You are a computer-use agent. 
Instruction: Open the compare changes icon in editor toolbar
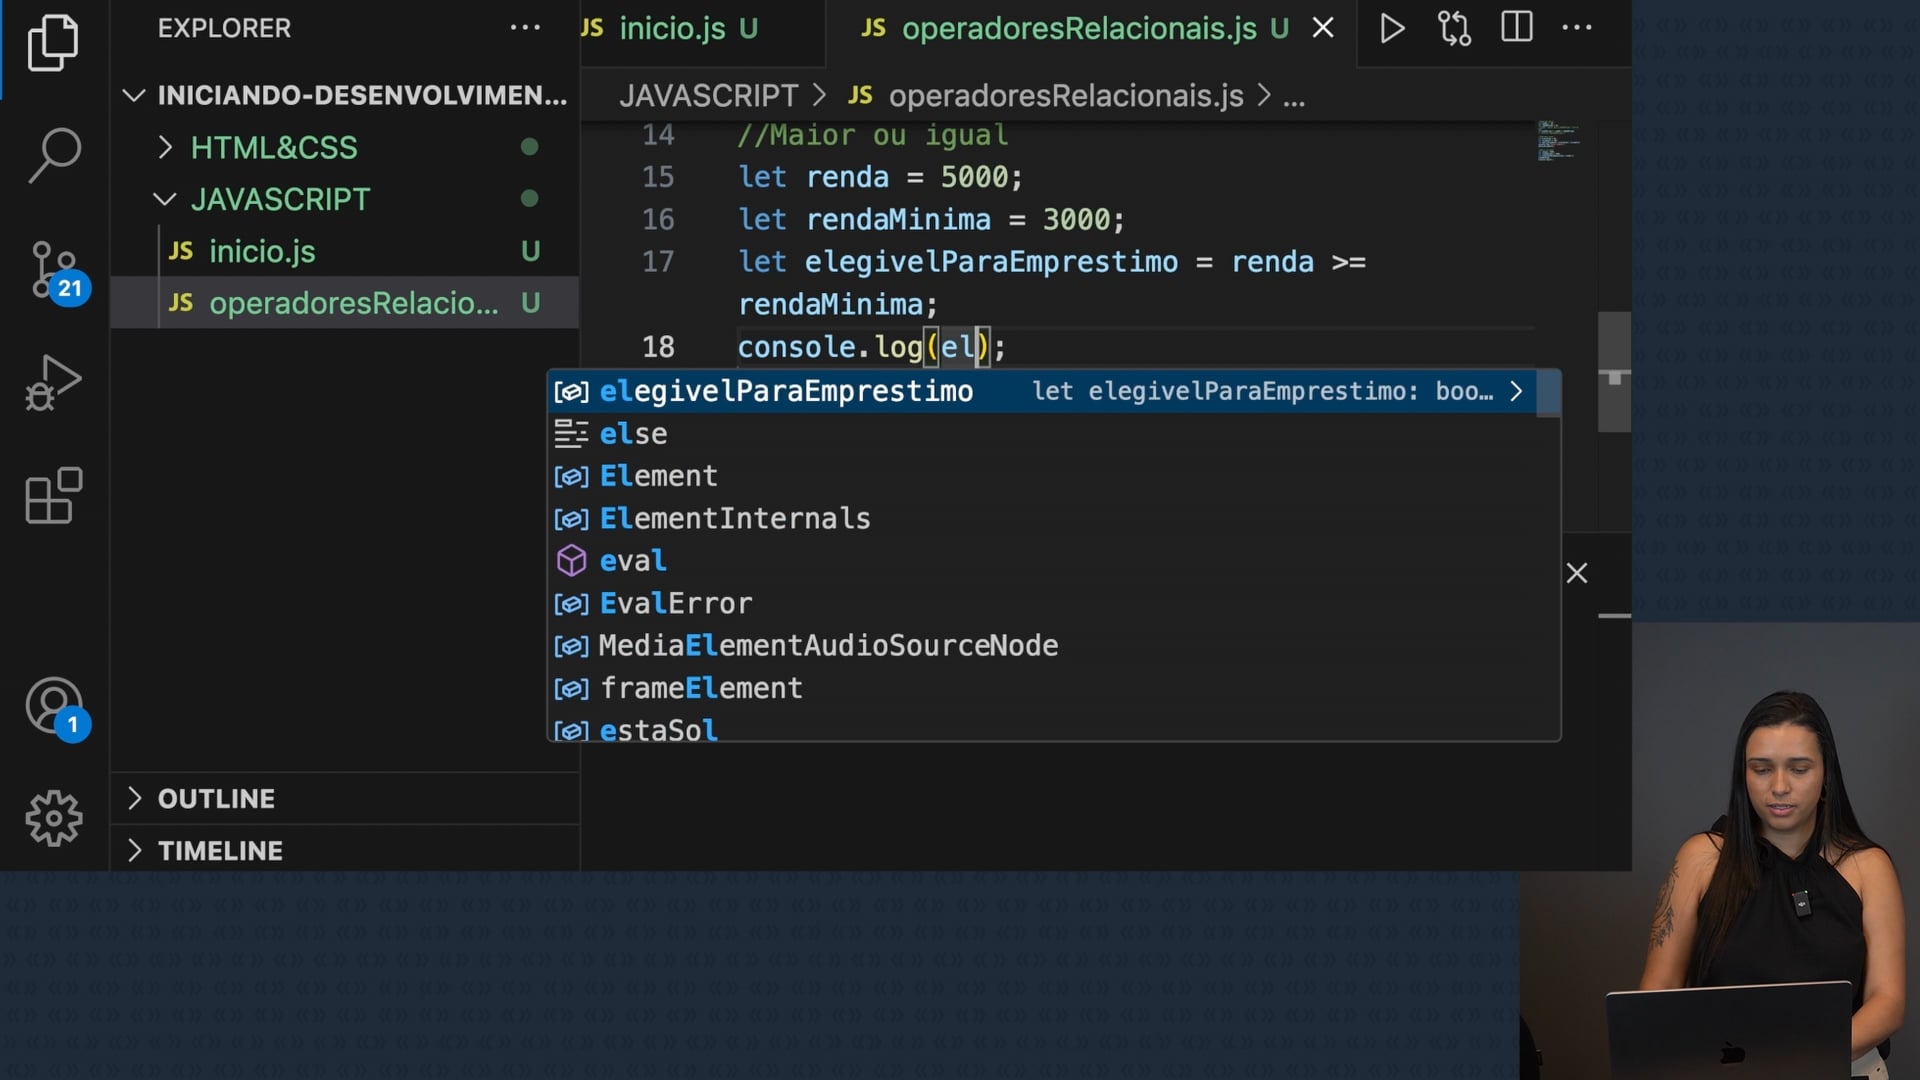click(x=1454, y=28)
